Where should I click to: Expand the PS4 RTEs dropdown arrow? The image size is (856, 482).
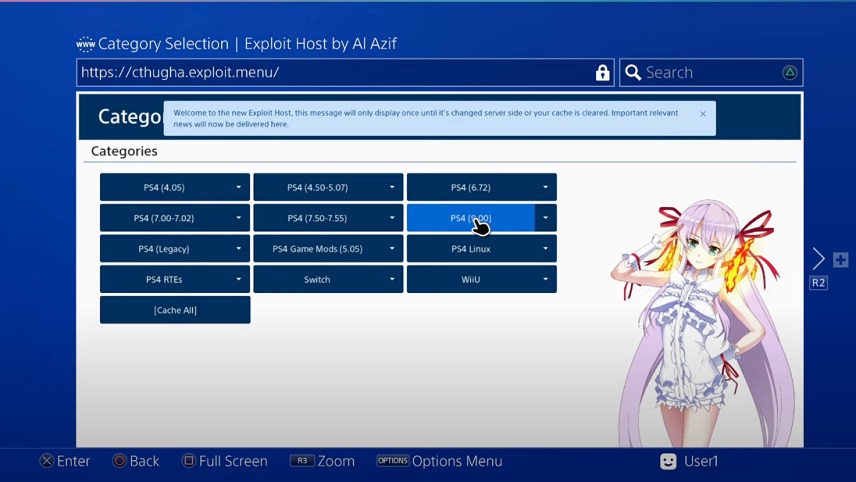(239, 279)
